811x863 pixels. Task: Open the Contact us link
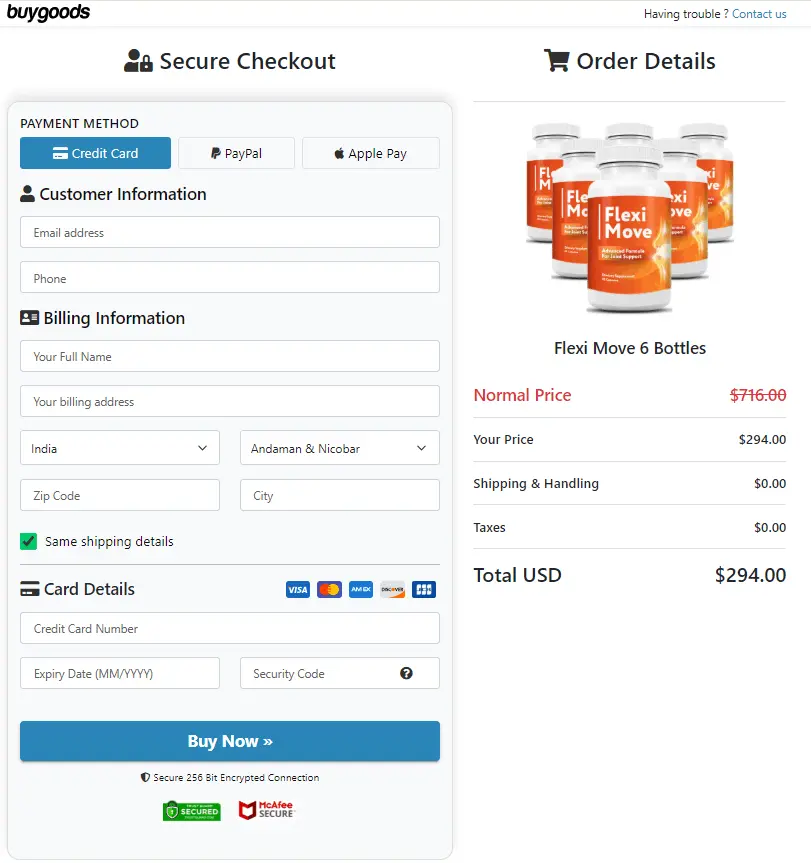(x=758, y=14)
